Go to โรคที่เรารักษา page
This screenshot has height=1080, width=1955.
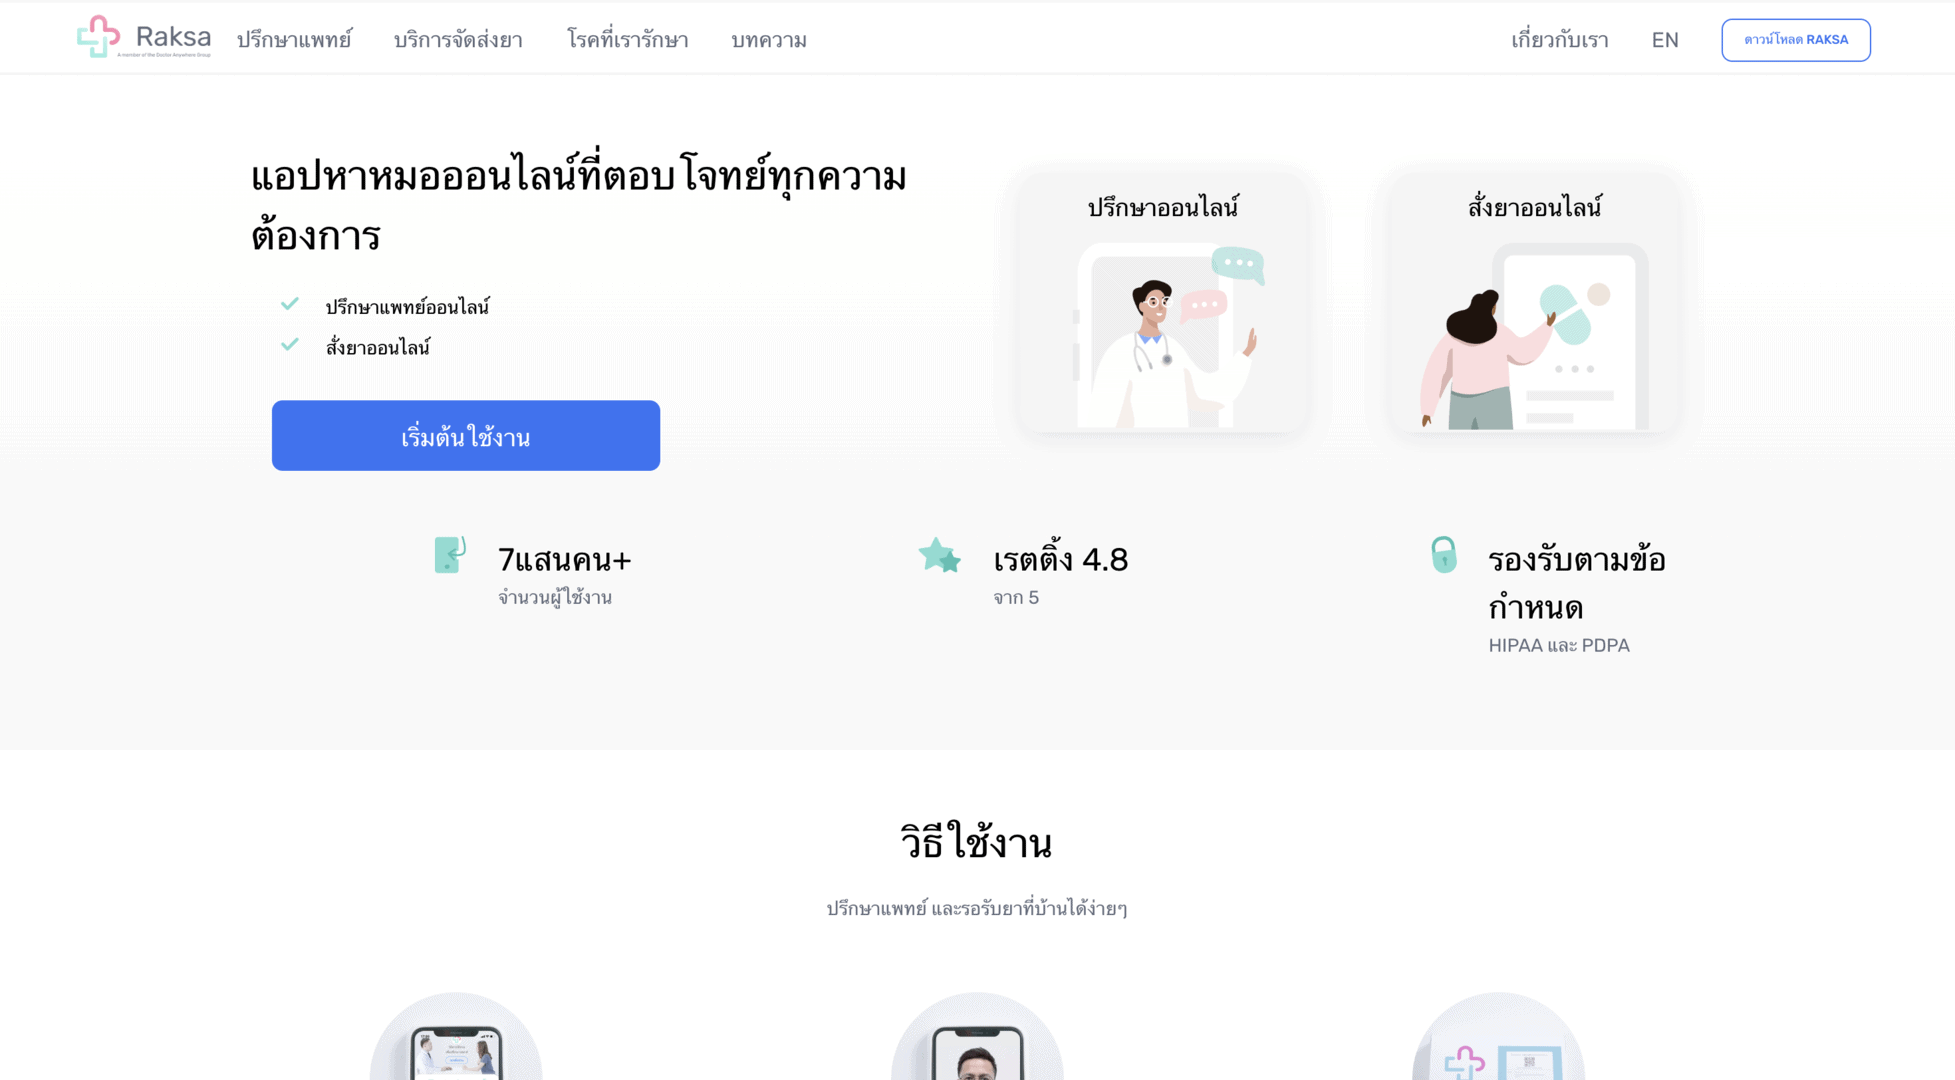[x=627, y=40]
